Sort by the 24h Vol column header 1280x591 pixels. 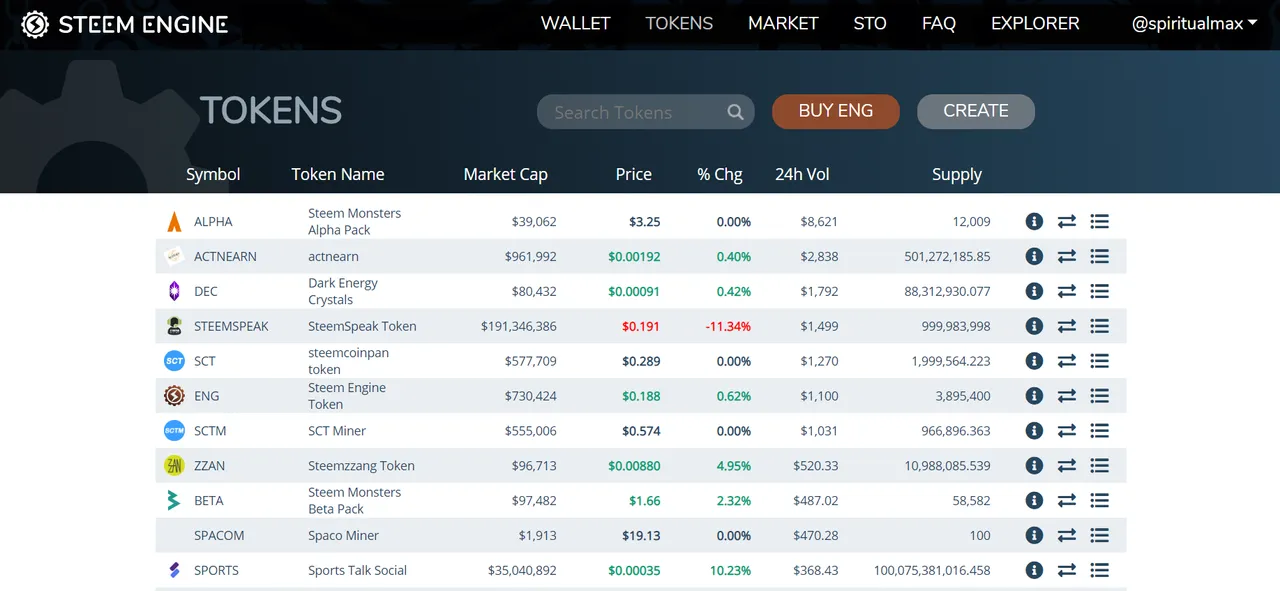pos(802,174)
